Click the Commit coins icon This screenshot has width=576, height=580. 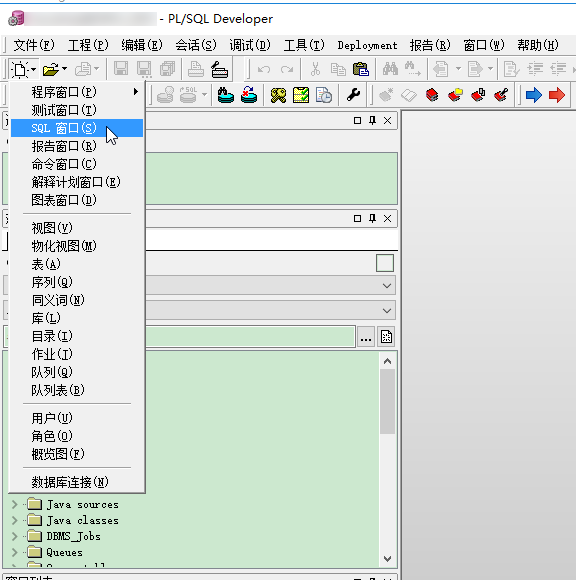165,95
